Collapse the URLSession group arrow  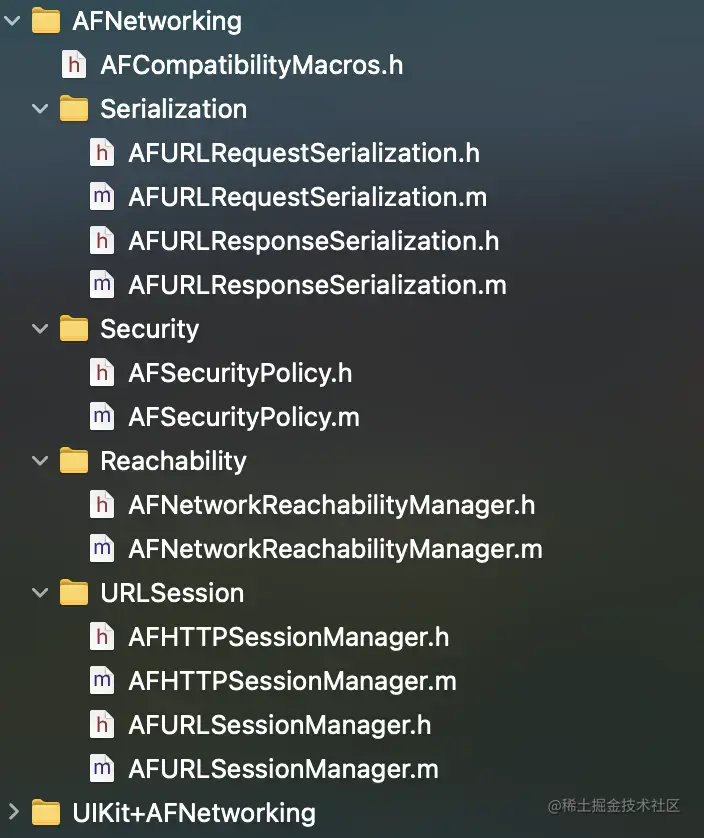40,593
